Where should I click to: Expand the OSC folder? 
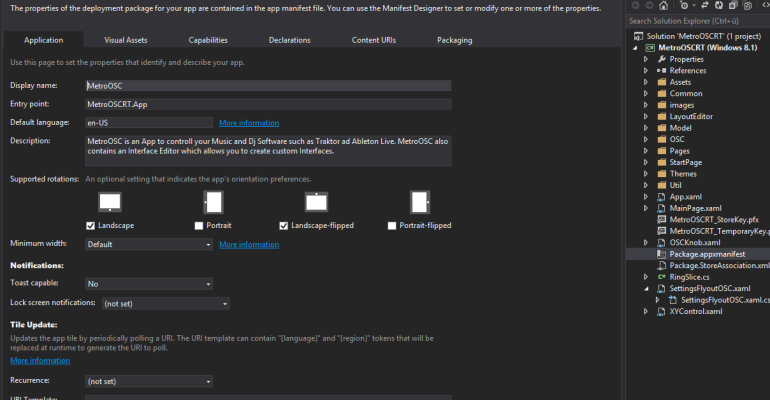click(x=646, y=139)
